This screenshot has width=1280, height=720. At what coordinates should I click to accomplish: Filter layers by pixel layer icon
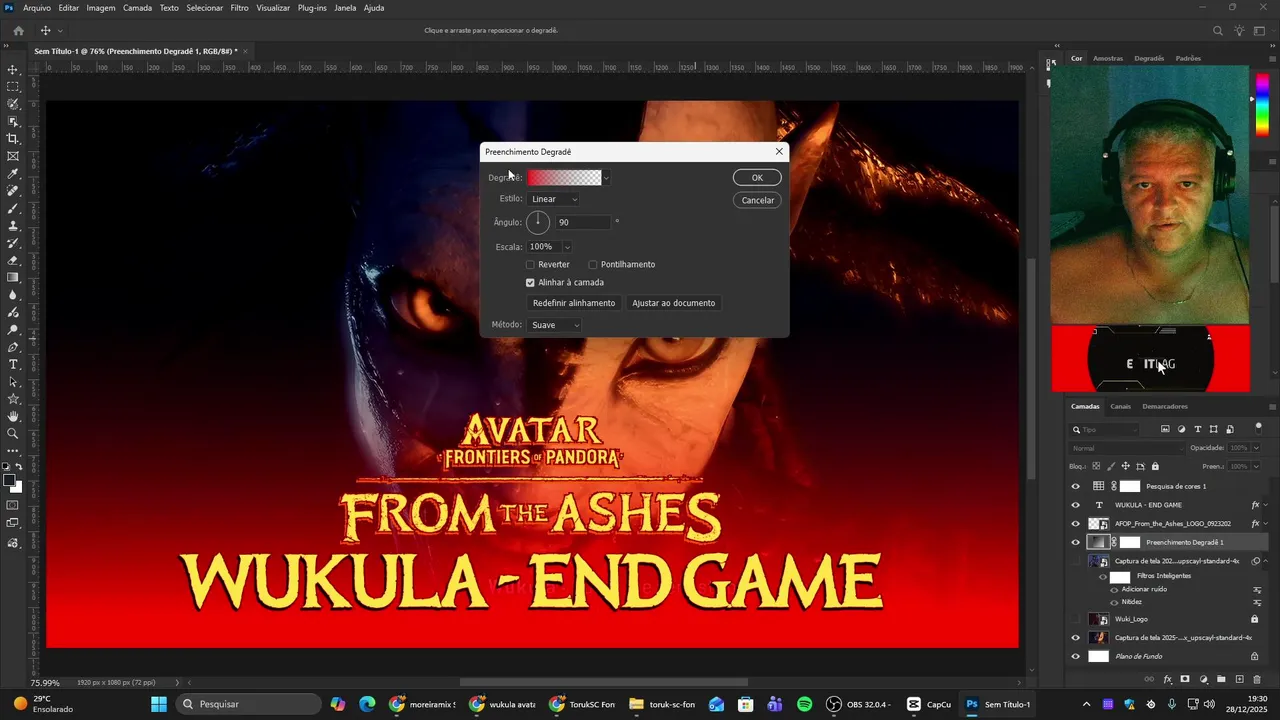1165,429
